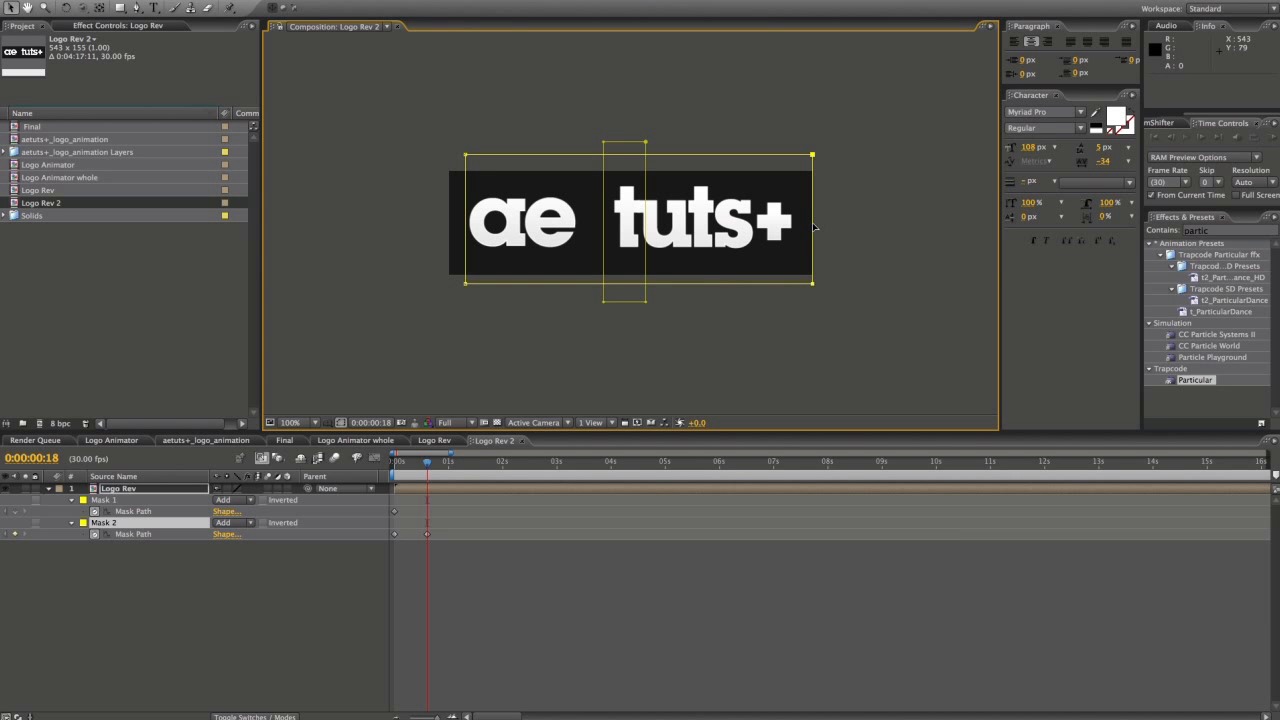Viewport: 1280px width, 720px height.
Task: Toggle loop option in Time Controls
Action: [x=1254, y=137]
